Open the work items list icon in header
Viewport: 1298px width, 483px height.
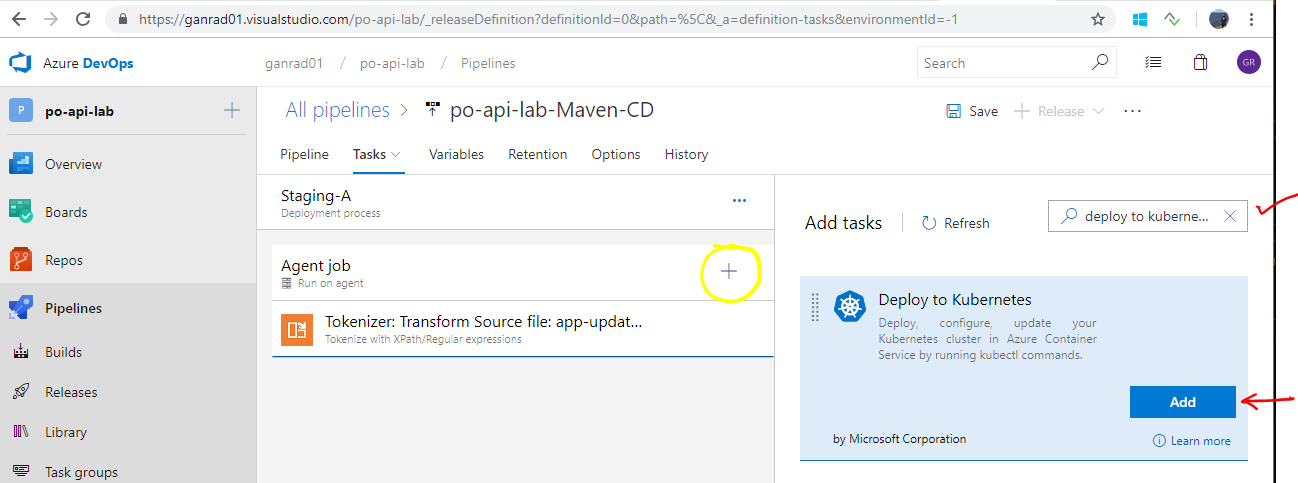[1153, 62]
